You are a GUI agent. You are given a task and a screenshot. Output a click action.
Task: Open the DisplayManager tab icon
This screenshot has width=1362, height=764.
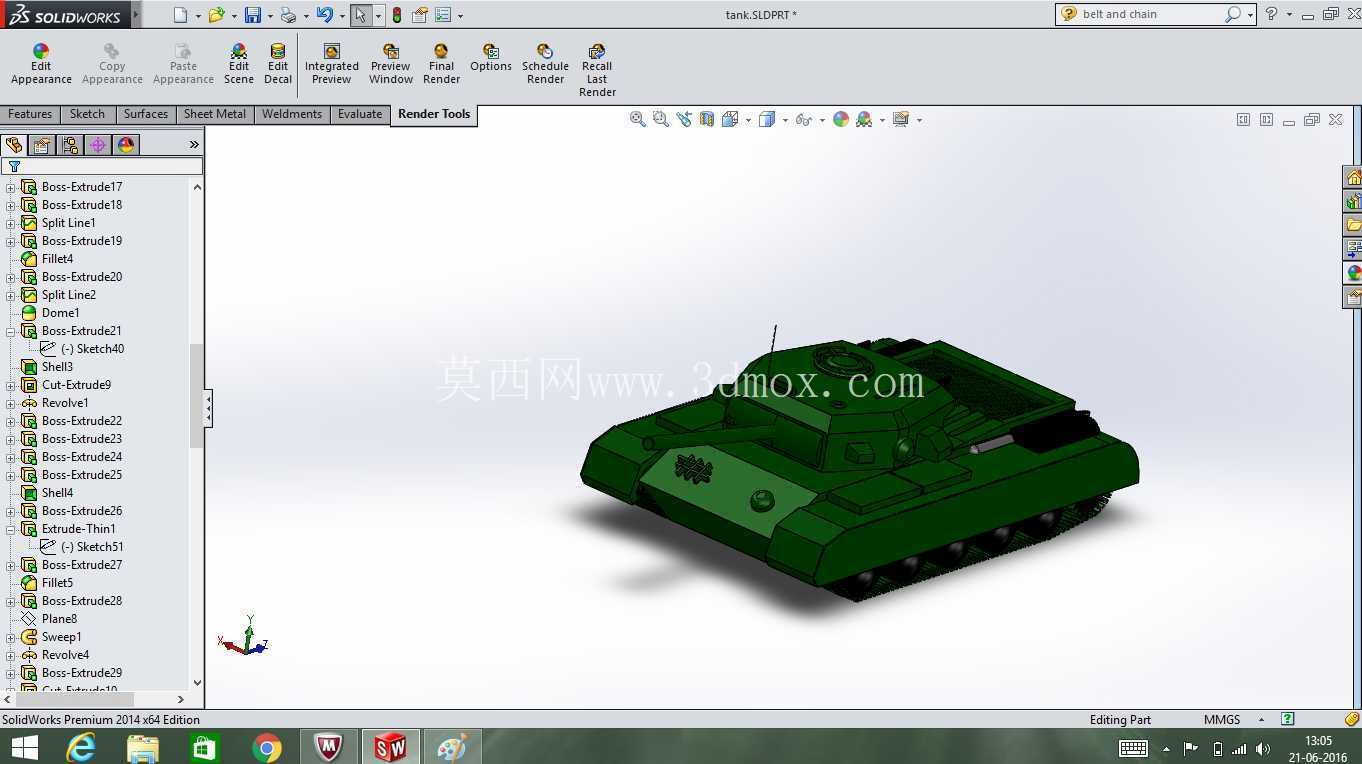pos(126,145)
